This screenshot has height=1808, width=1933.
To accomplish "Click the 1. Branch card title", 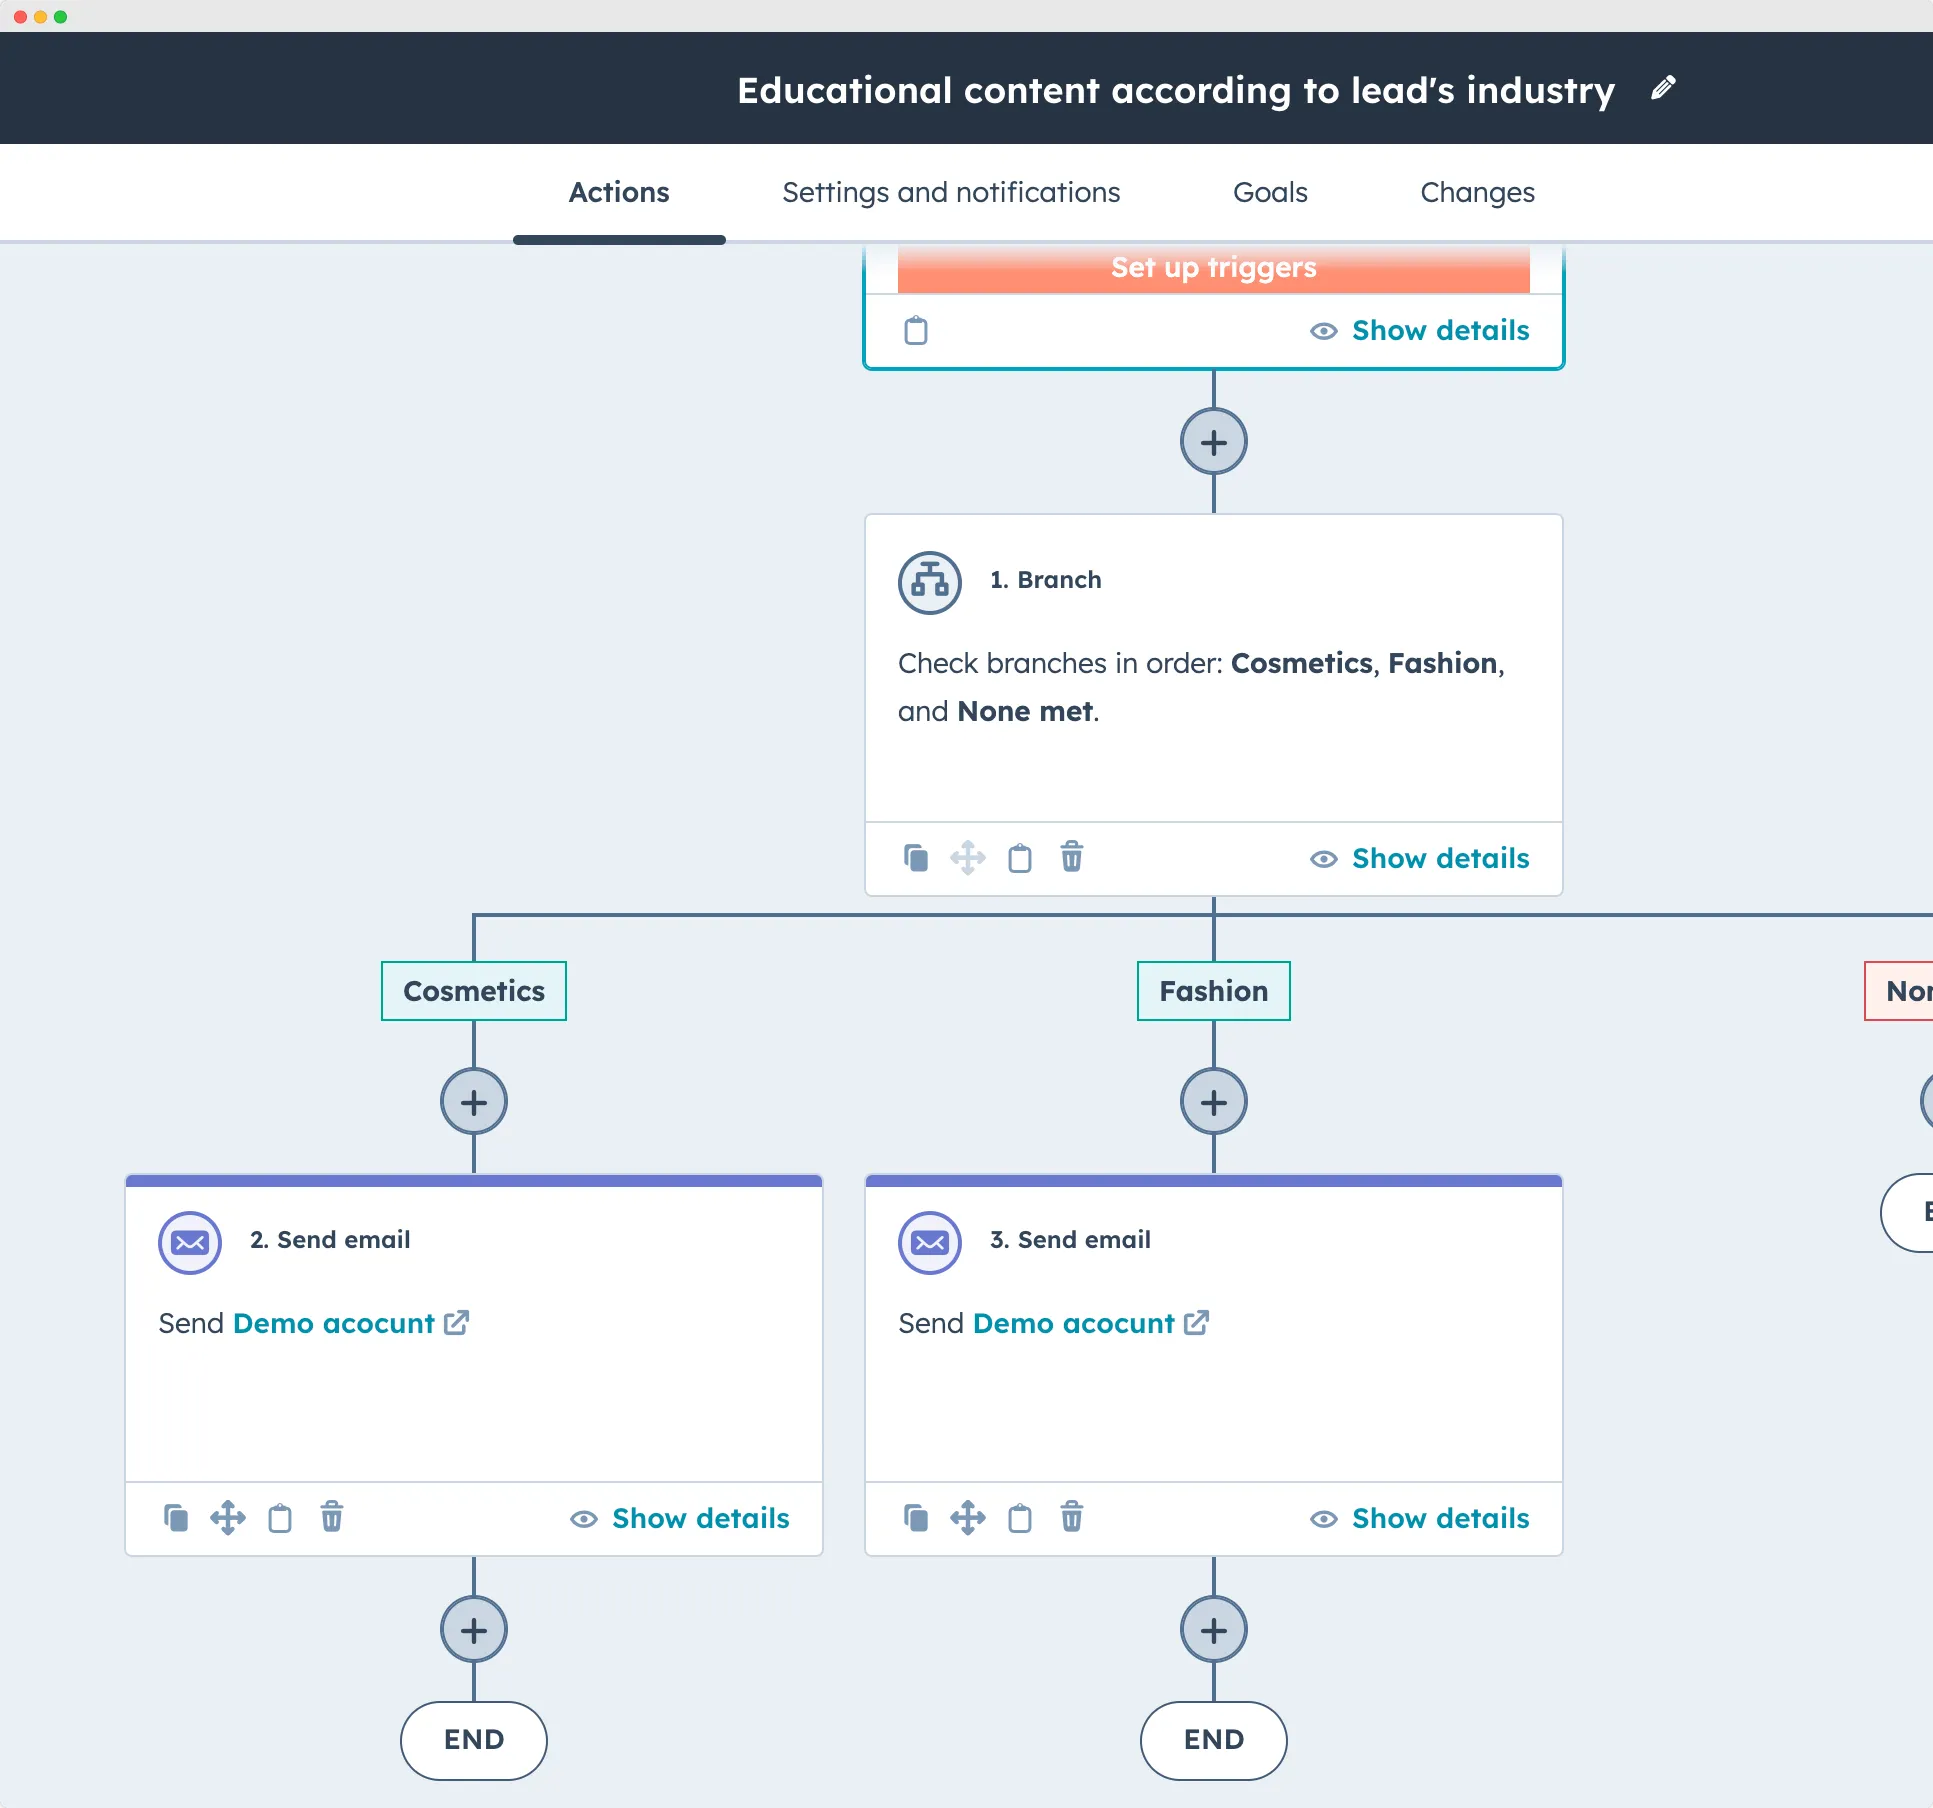I will tap(1045, 580).
